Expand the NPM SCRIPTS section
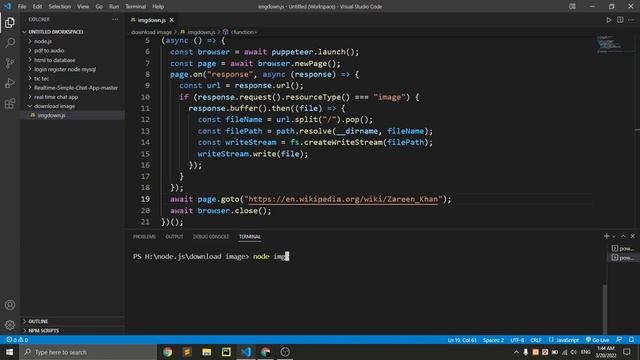Screen dimensions: 640x360 coord(44,331)
